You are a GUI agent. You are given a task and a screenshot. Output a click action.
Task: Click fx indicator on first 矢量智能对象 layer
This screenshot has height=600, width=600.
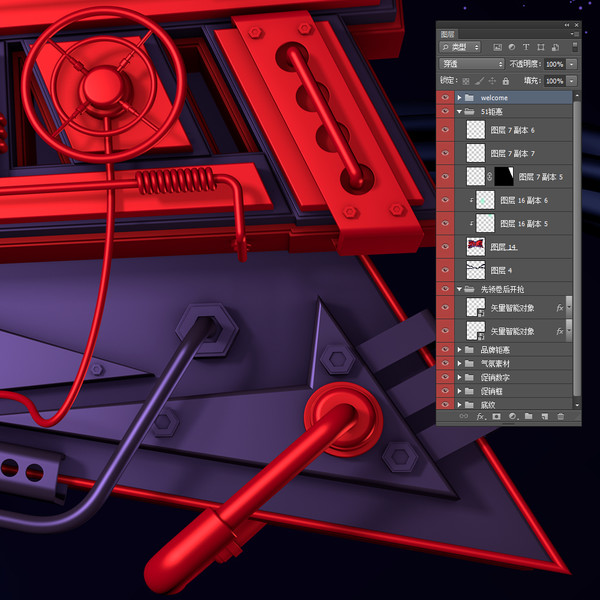(x=560, y=308)
